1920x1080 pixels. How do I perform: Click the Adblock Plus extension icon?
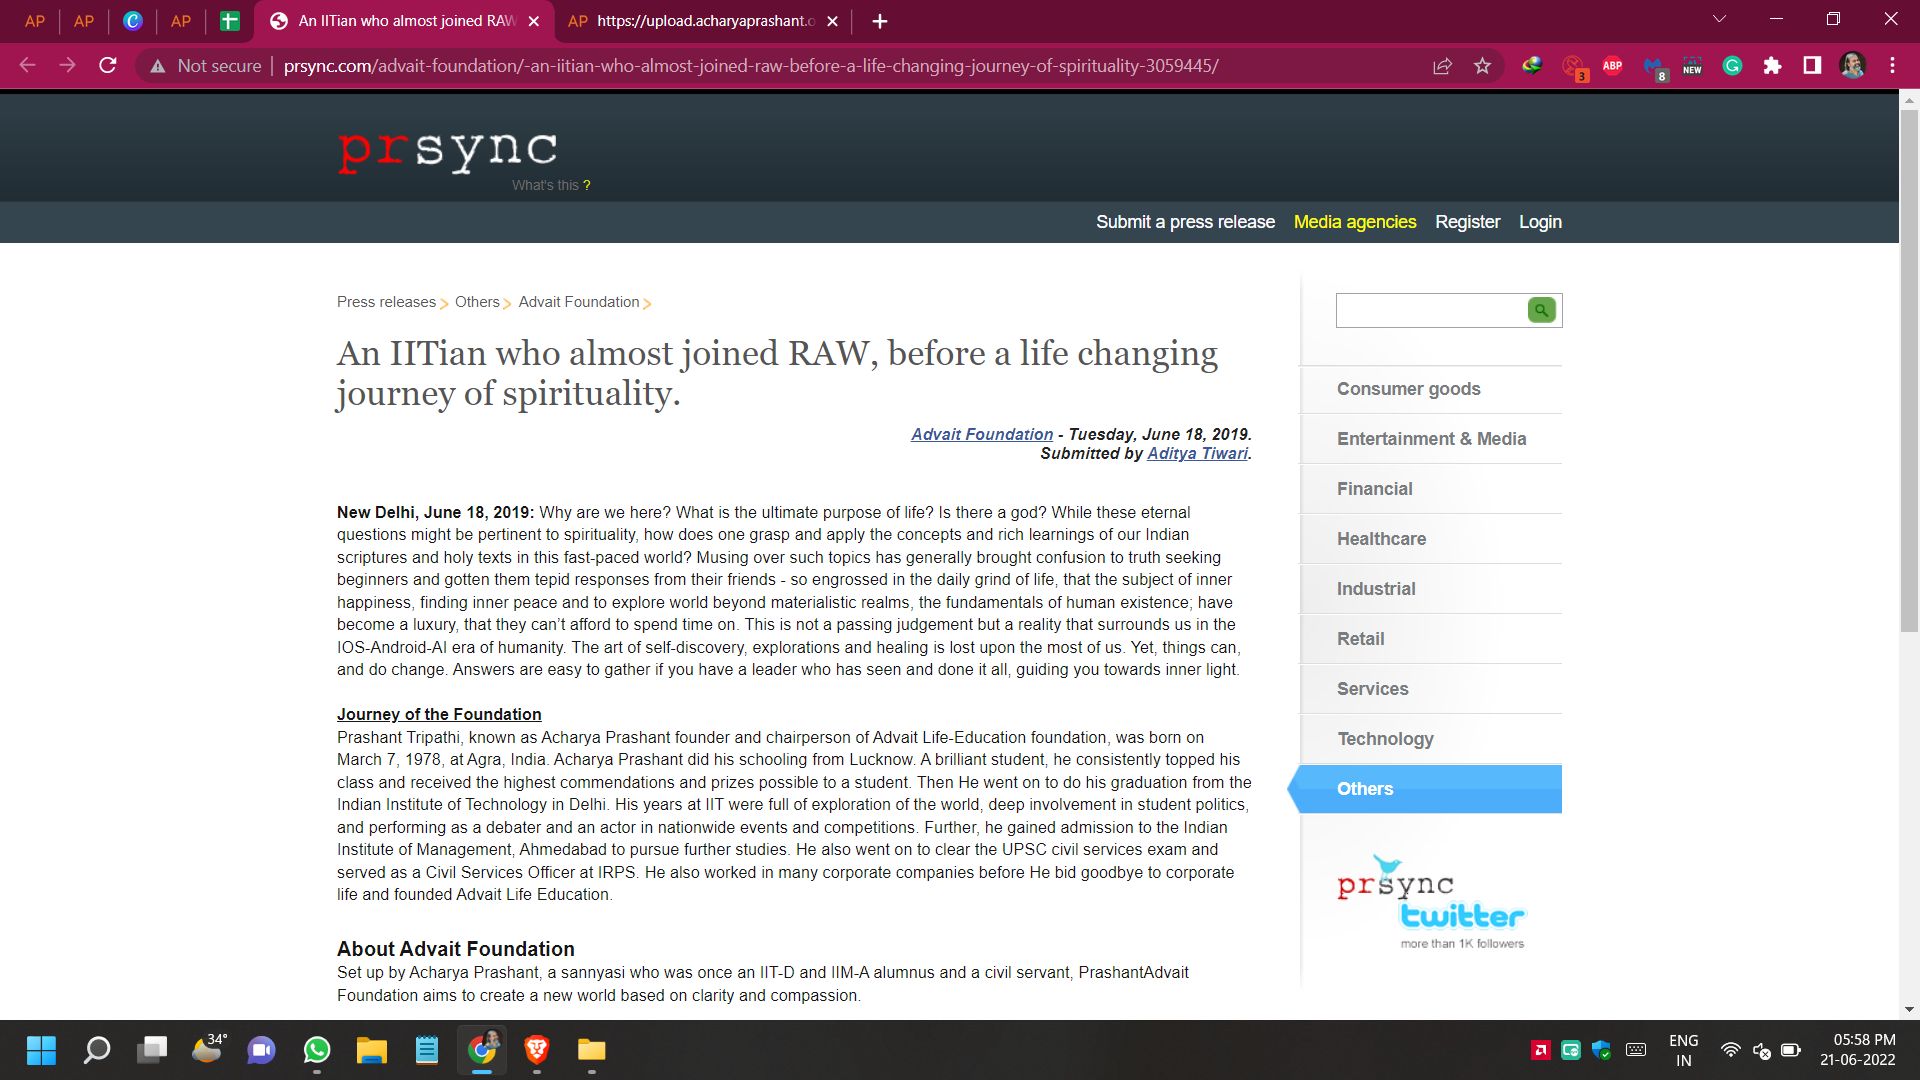pyautogui.click(x=1612, y=66)
